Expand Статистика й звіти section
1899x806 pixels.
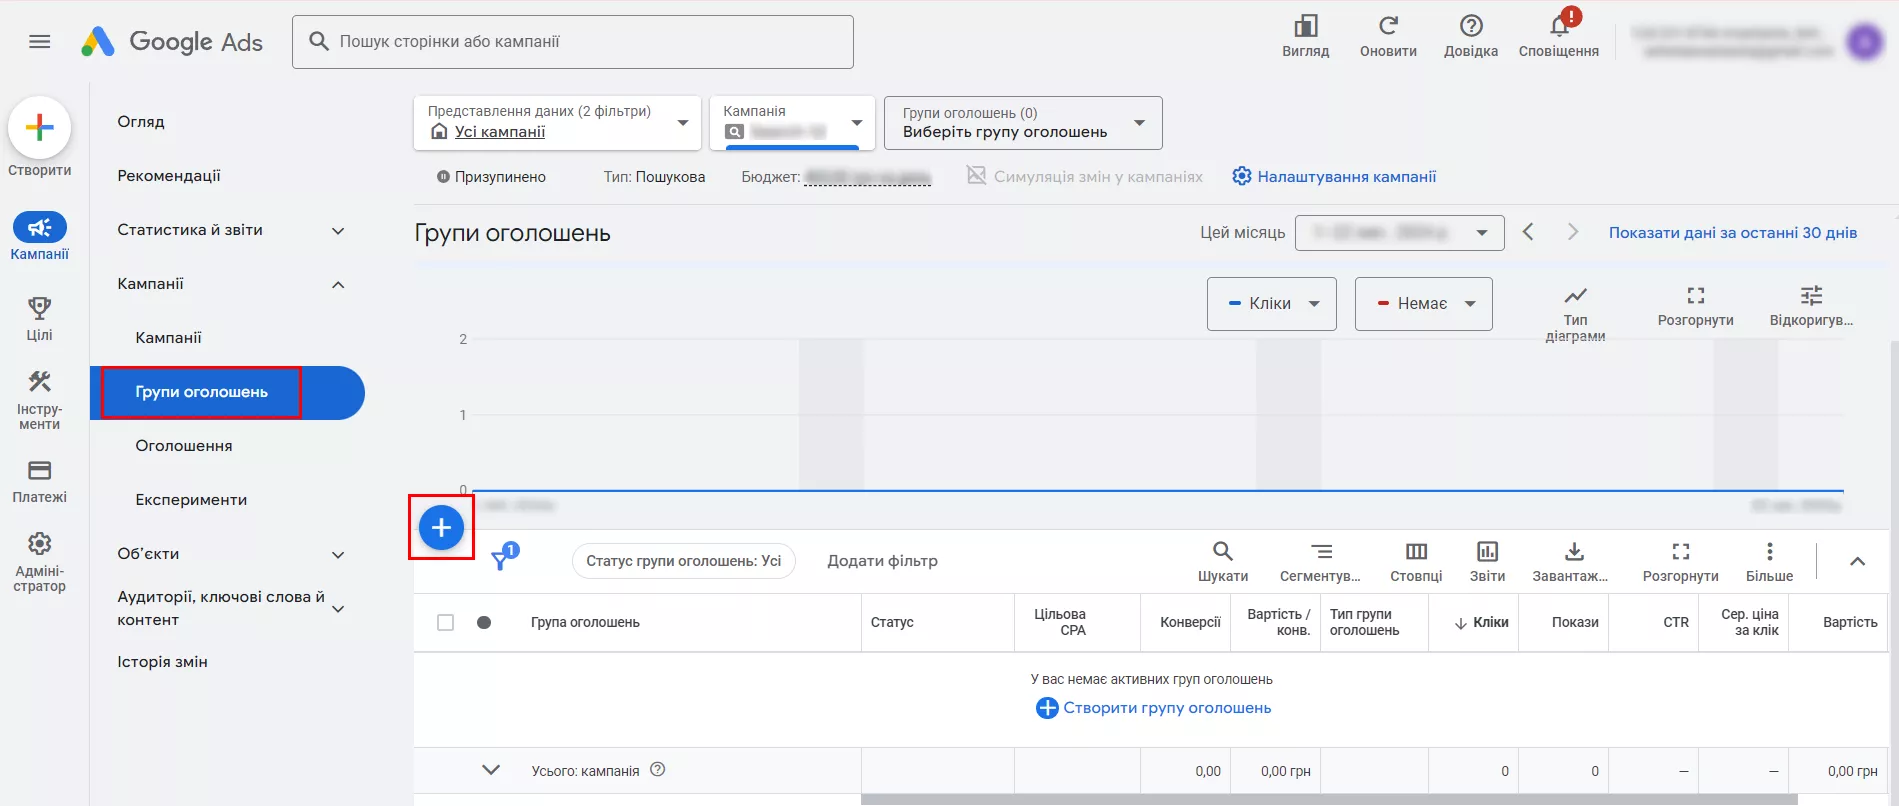[338, 231]
